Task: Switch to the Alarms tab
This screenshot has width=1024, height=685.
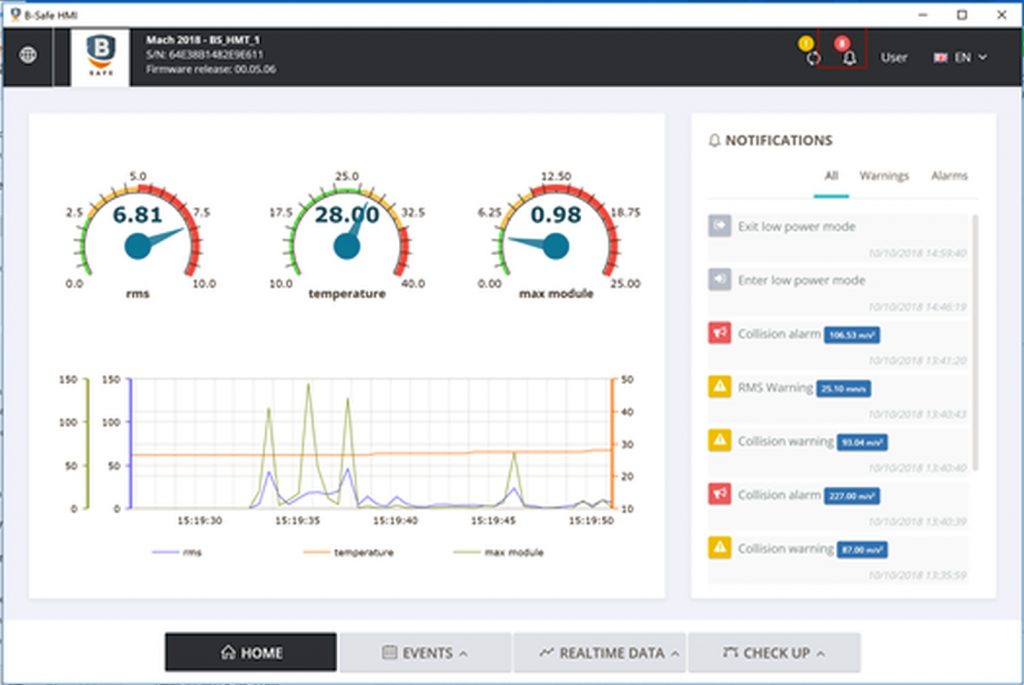Action: tap(949, 175)
